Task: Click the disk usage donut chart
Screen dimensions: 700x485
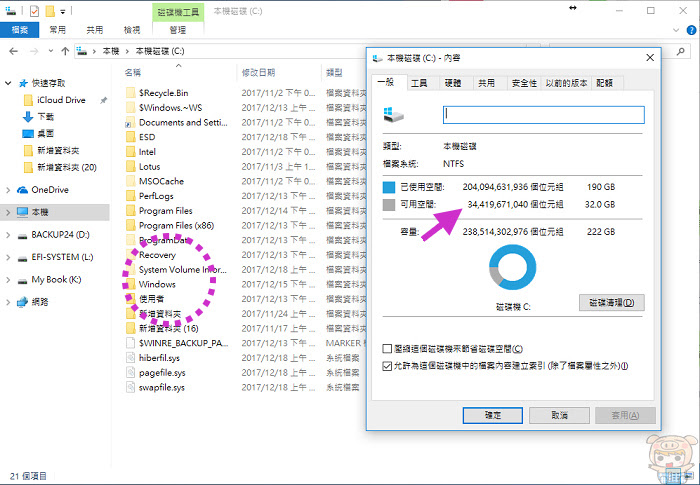Action: click(512, 268)
